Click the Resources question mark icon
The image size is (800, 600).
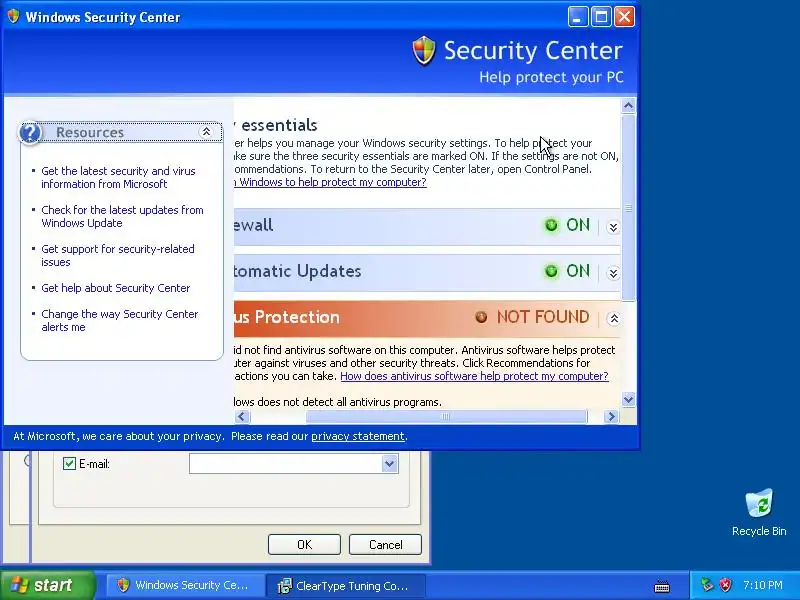pos(30,133)
